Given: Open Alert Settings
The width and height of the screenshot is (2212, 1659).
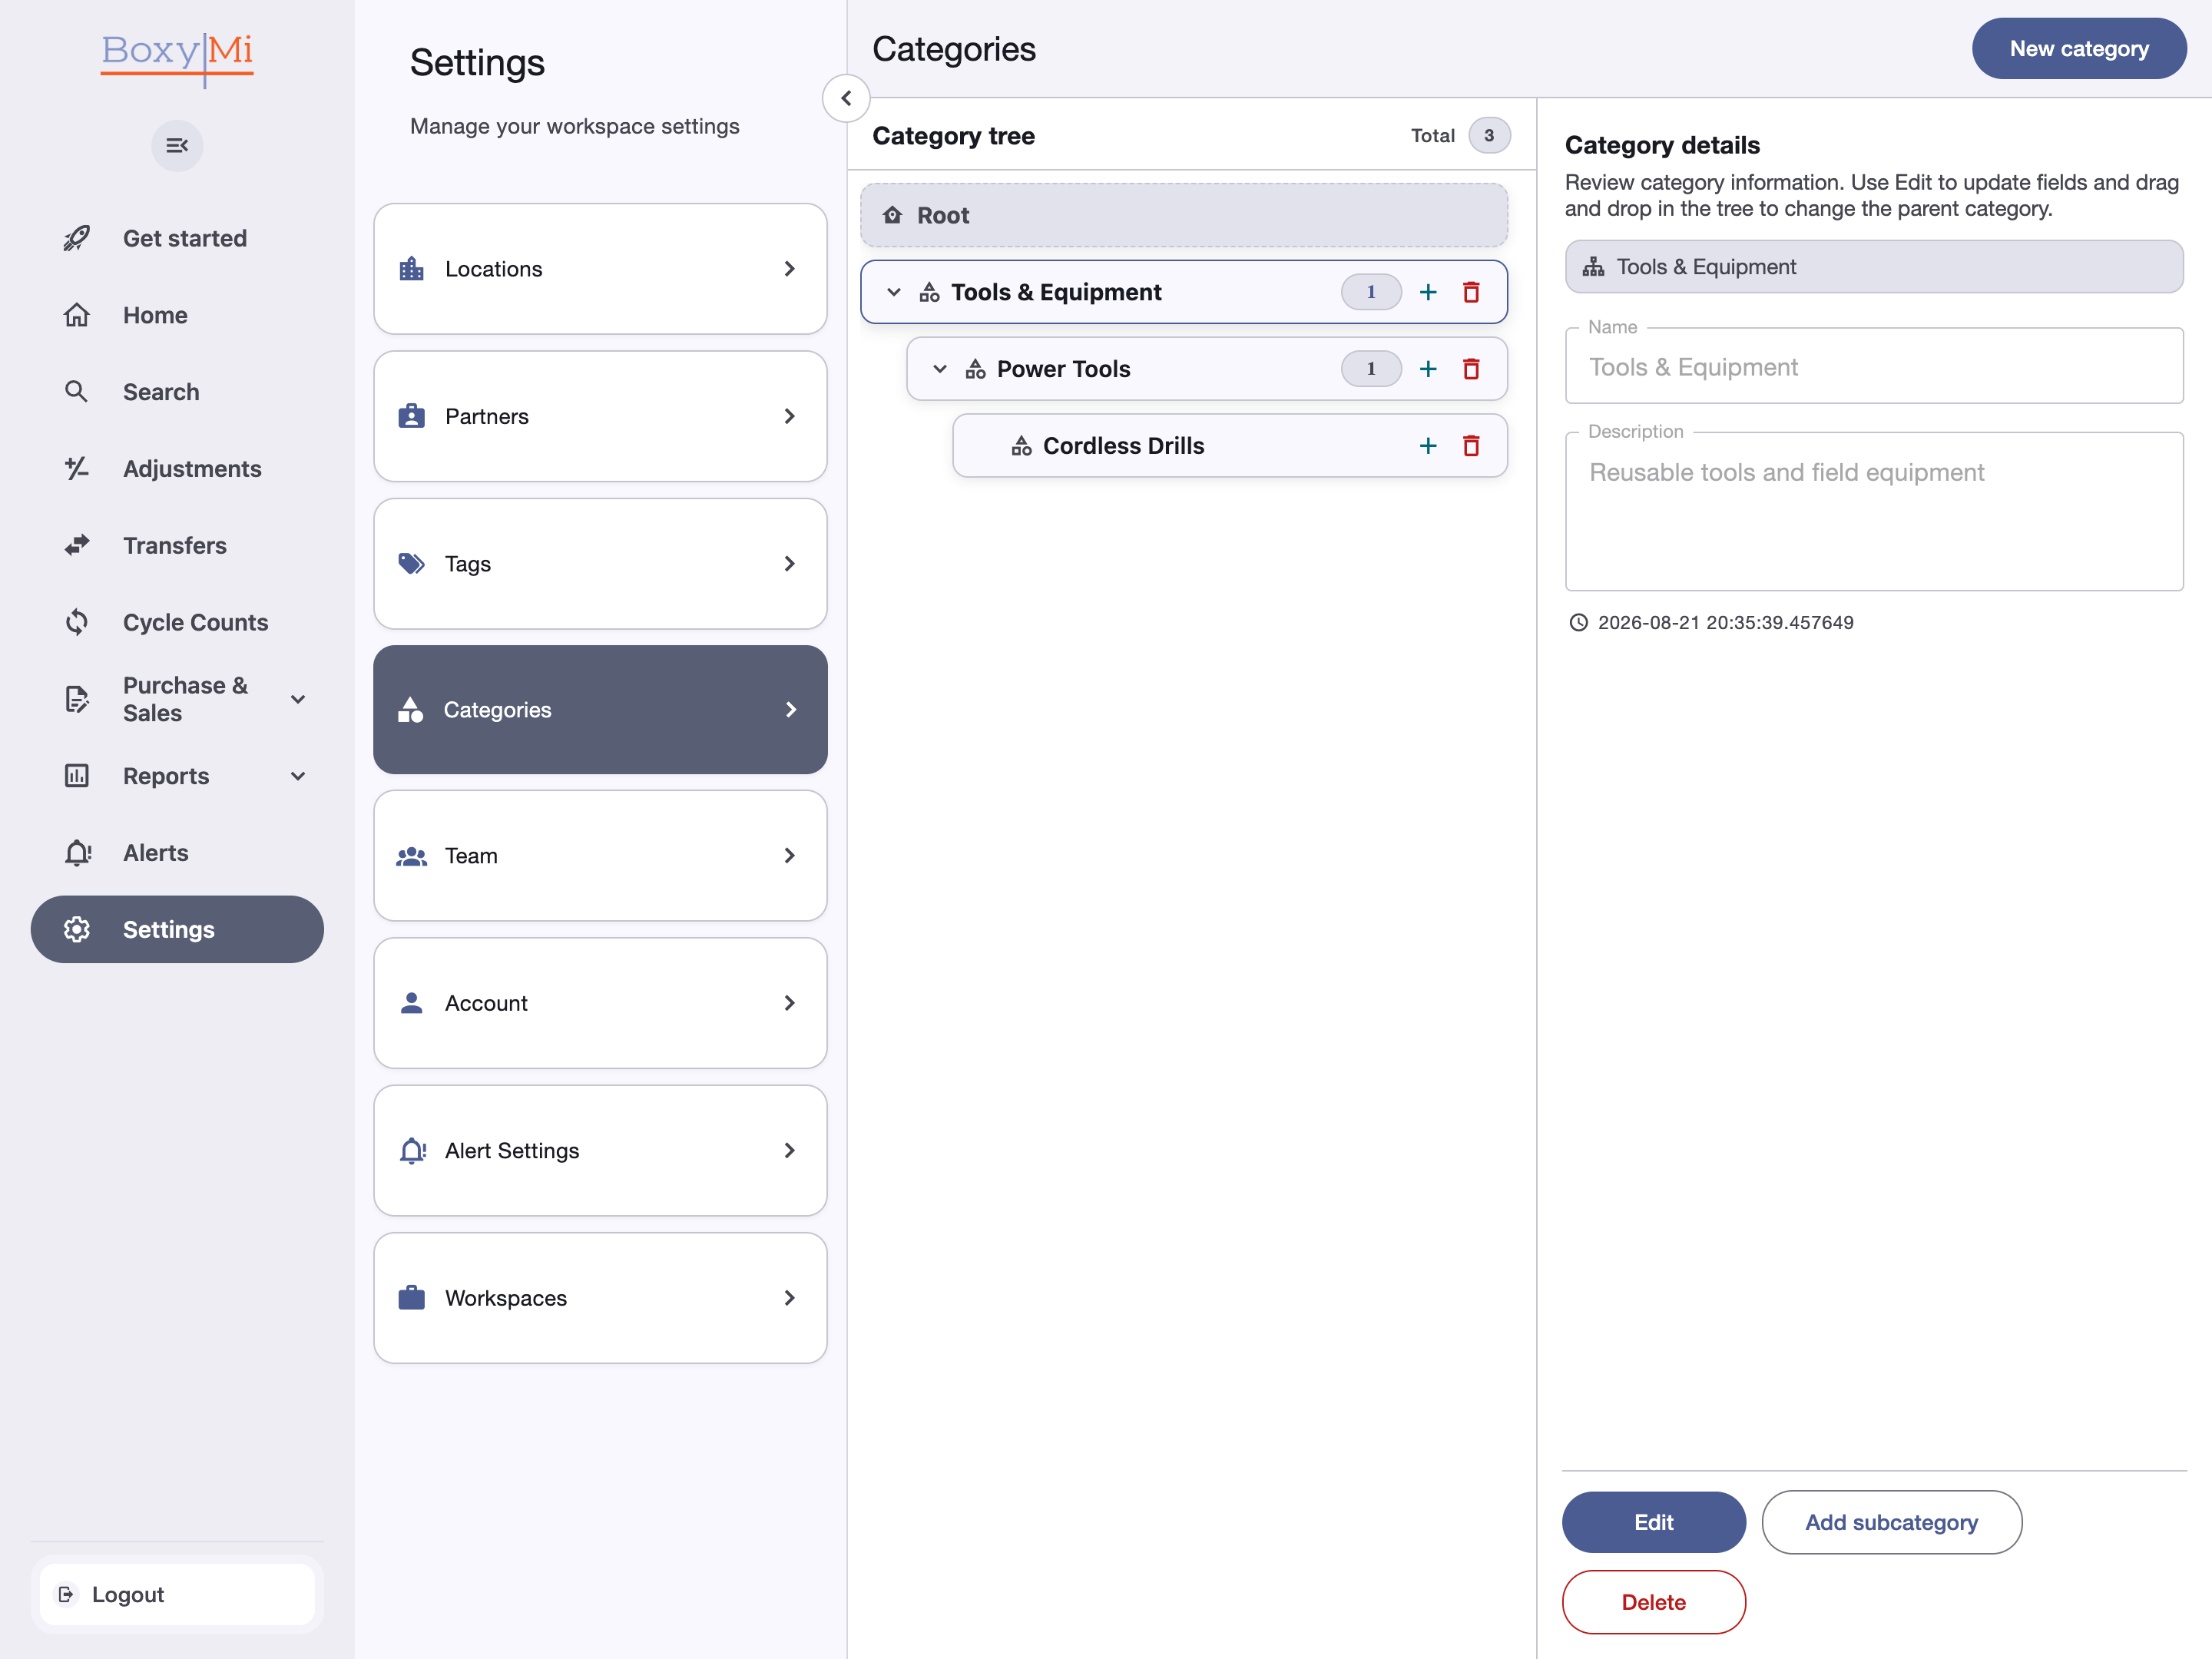Looking at the screenshot, I should [x=600, y=1151].
